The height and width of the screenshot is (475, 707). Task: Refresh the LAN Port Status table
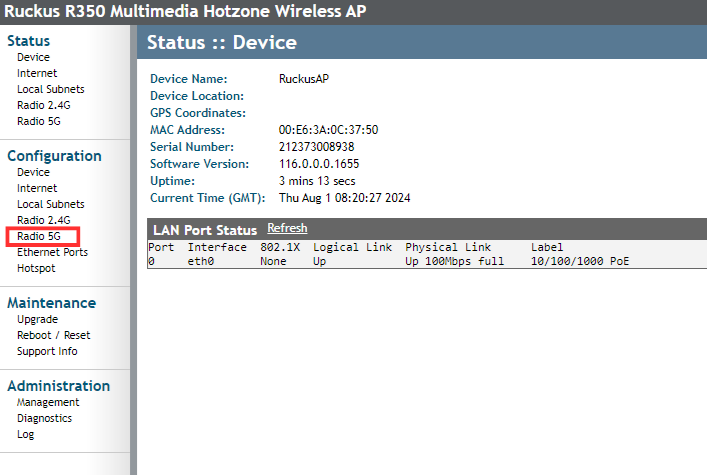pos(287,229)
